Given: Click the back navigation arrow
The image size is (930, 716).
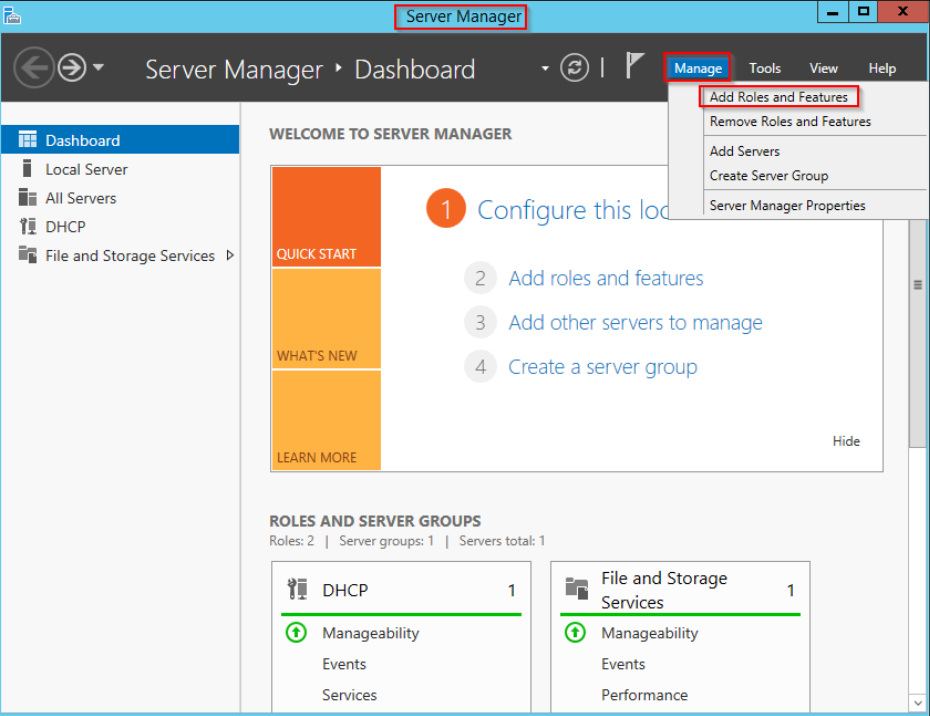Looking at the screenshot, I should click(x=34, y=68).
